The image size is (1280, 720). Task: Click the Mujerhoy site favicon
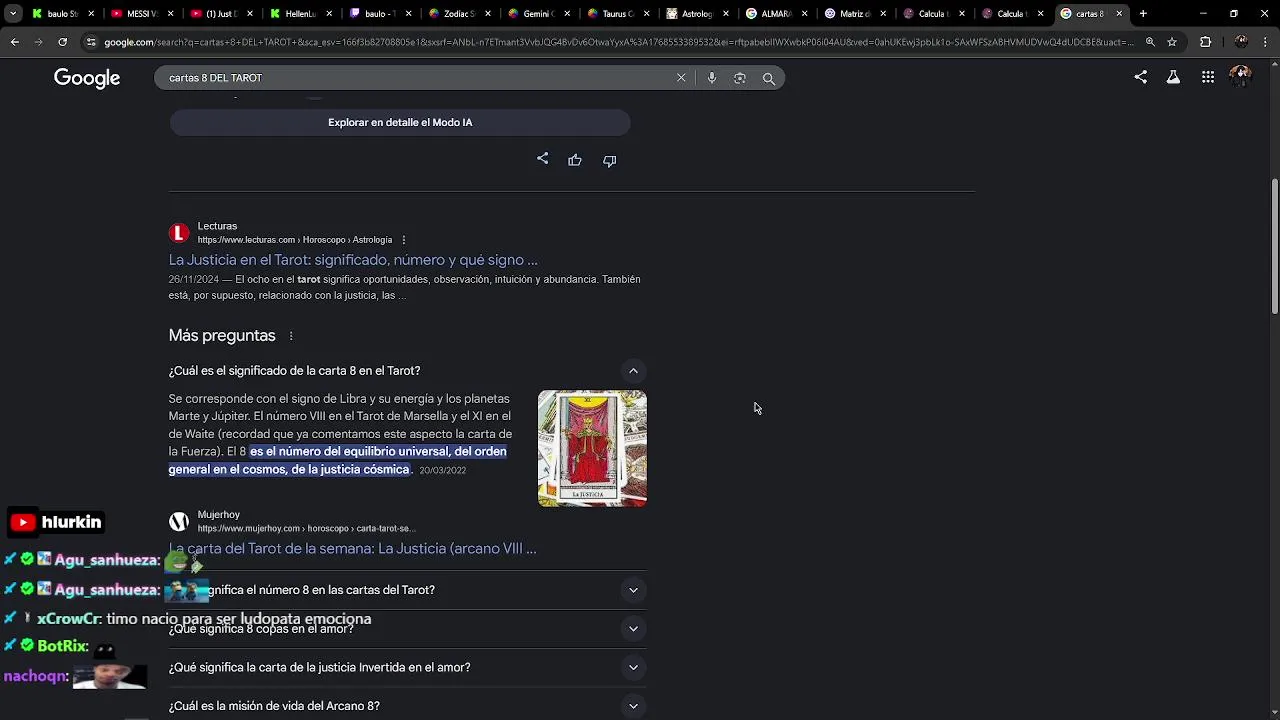(x=179, y=521)
